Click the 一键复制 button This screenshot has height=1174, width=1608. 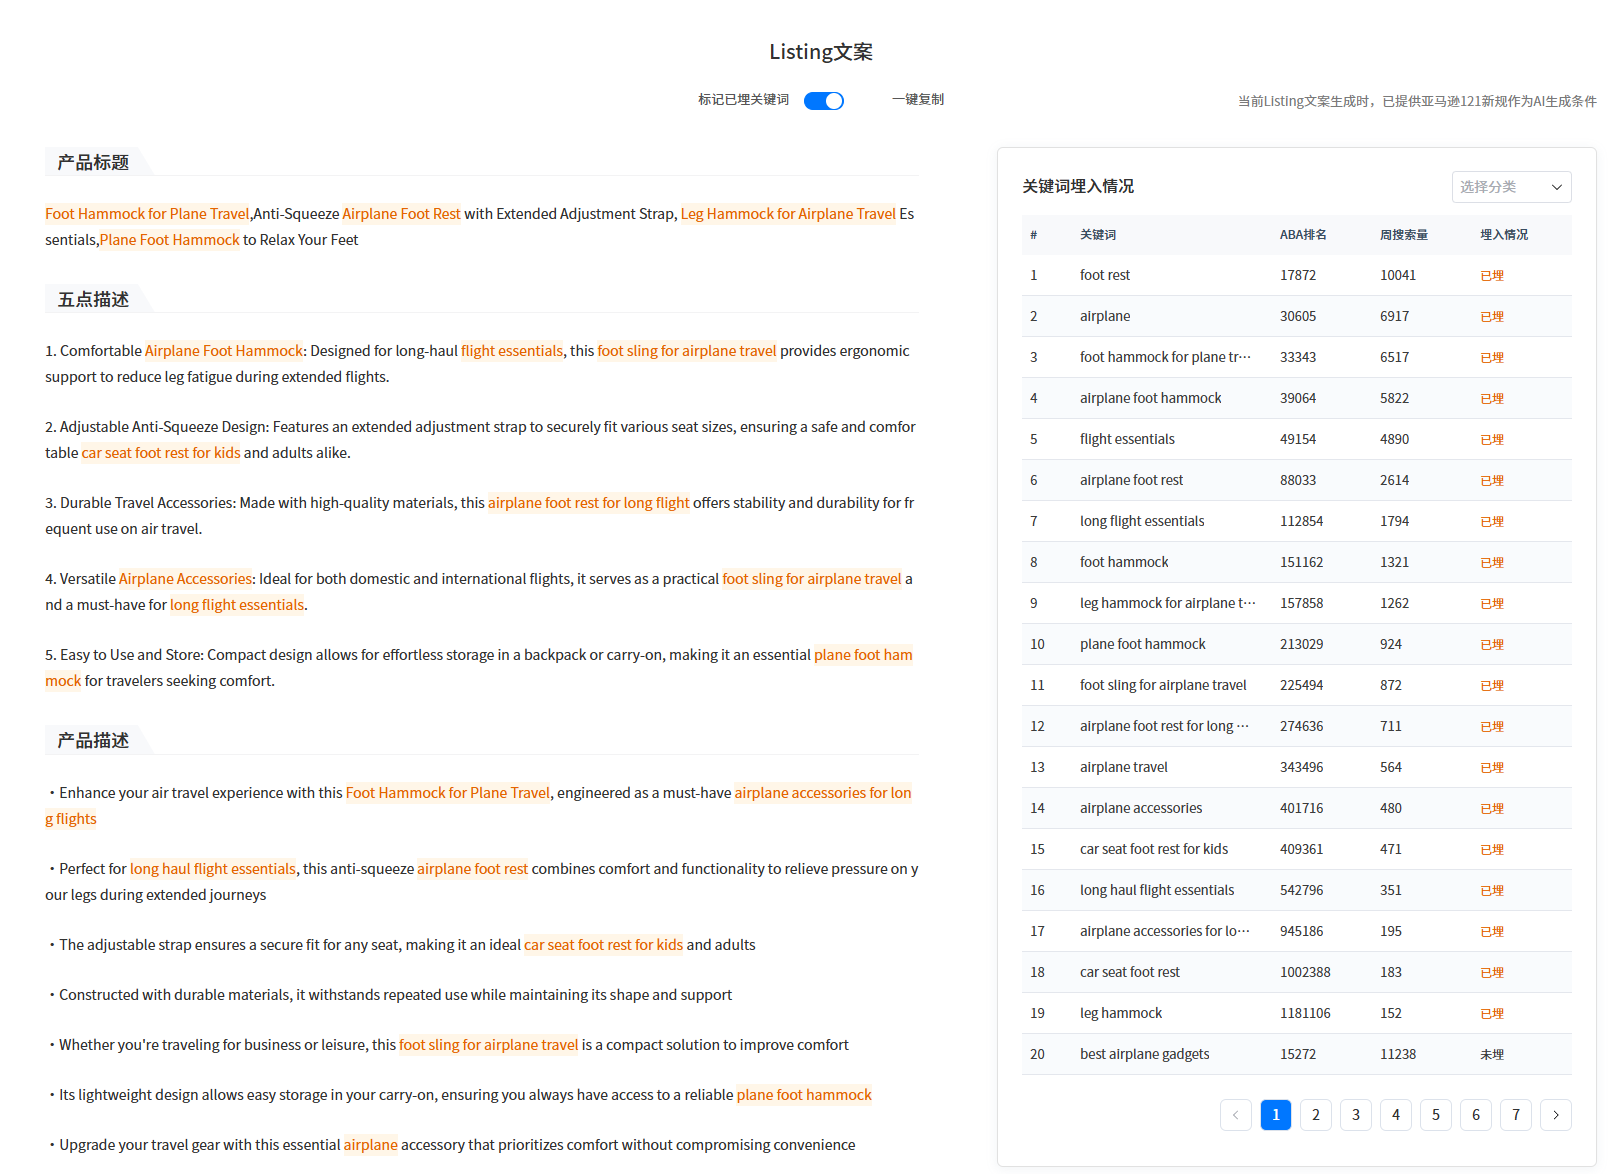click(918, 99)
